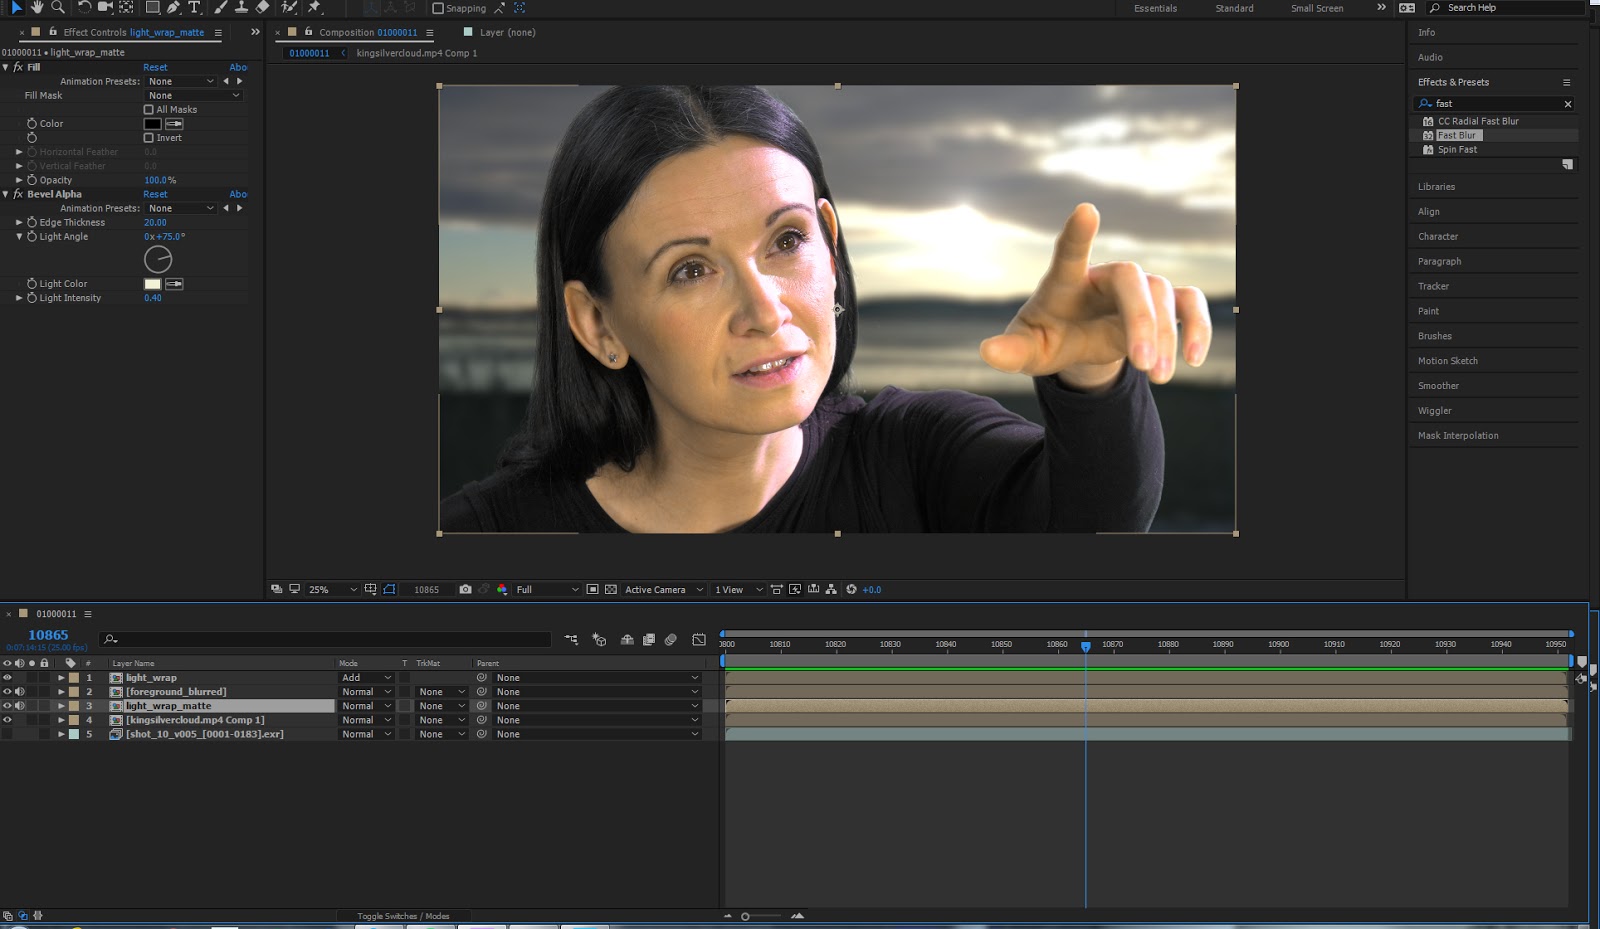Switch to the Standard workspace
Screen dimensions: 1600x929
coord(1234,9)
